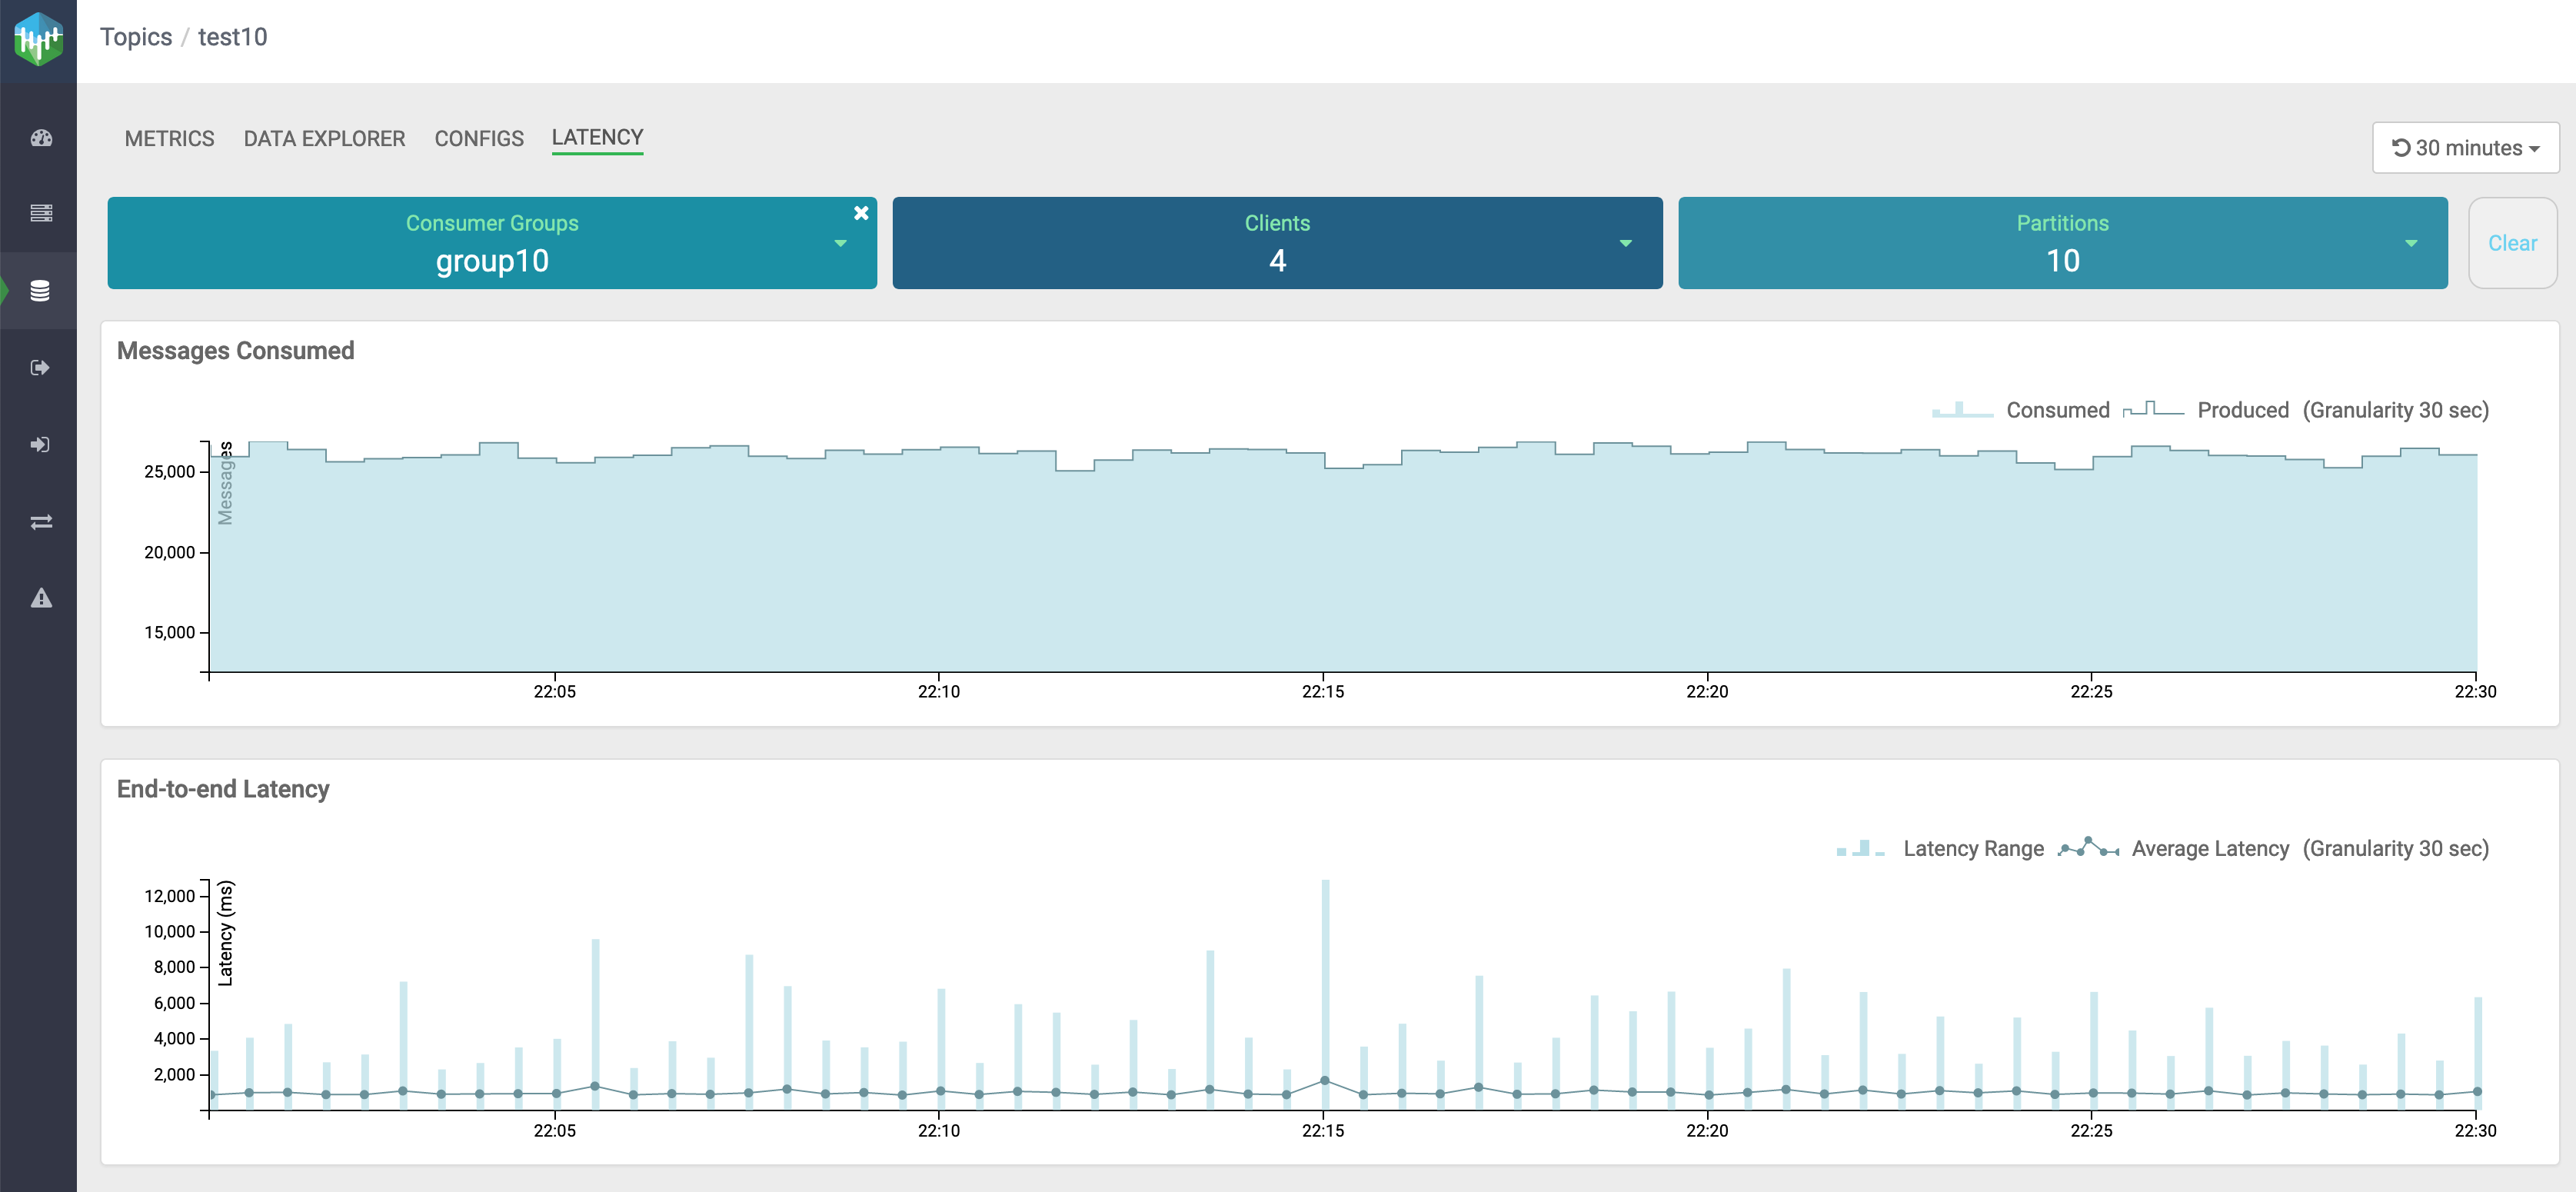Open the 30 minutes time range selector

[x=2465, y=148]
